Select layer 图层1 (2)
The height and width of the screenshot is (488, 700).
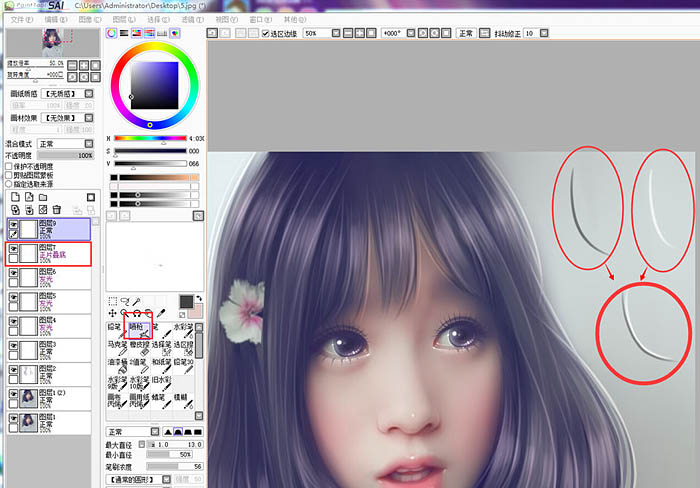[x=48, y=399]
